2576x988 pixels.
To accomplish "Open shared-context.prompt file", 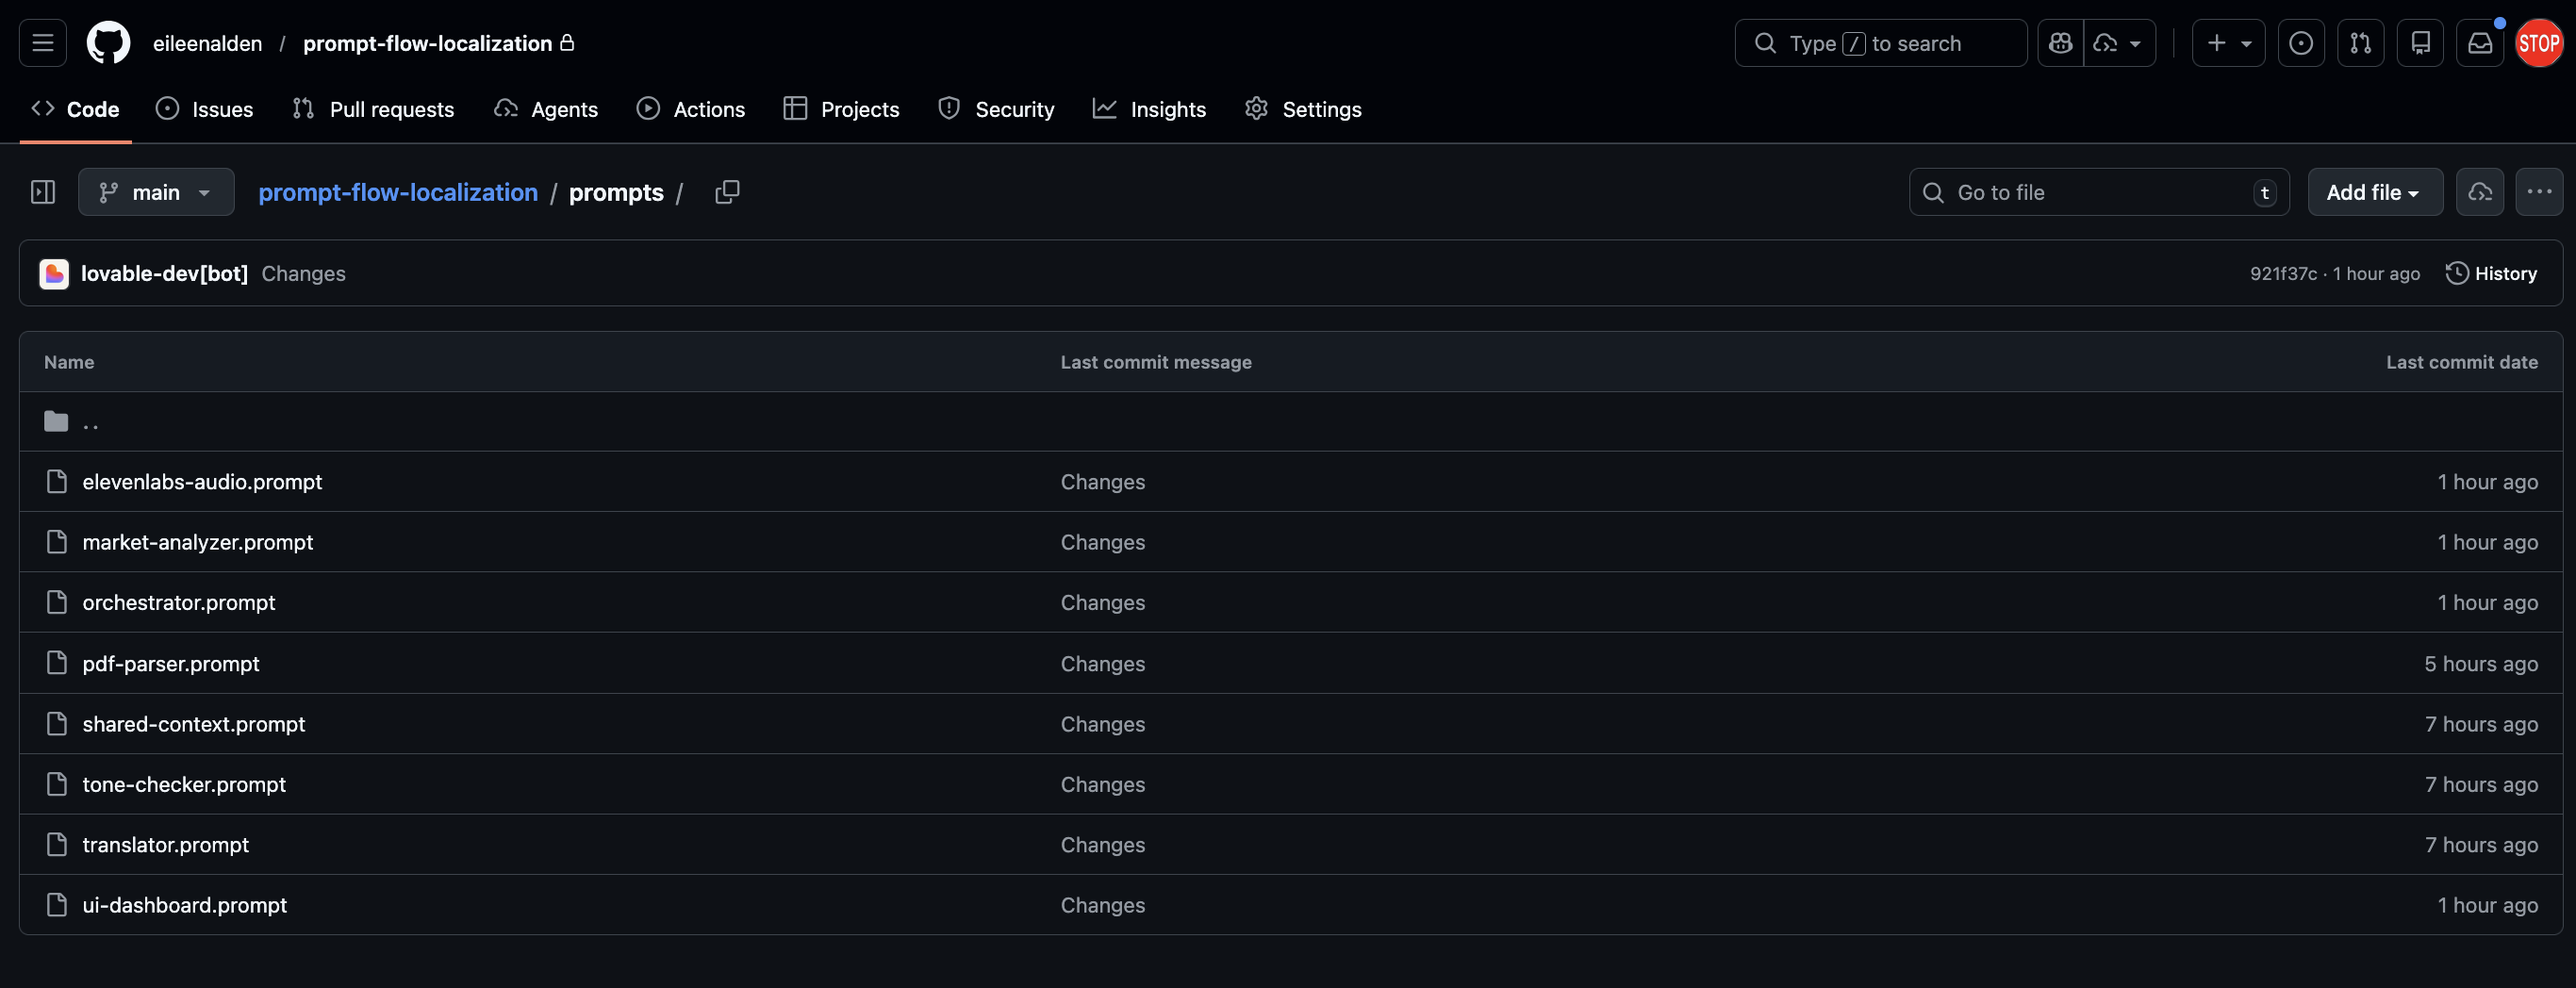I will (193, 724).
